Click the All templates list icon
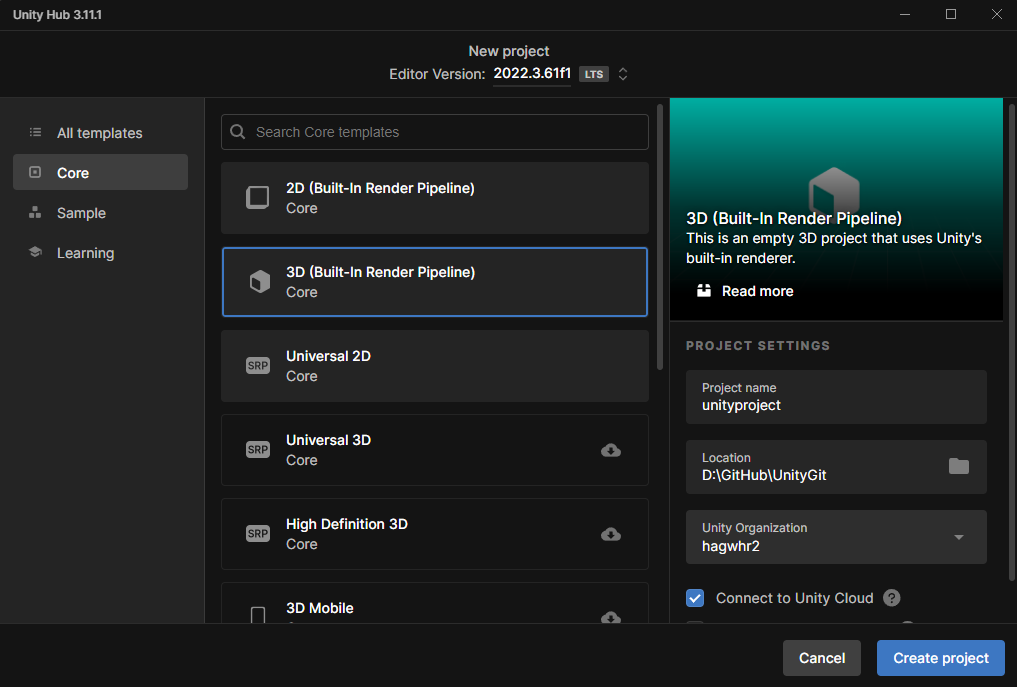Viewport: 1017px width, 687px height. coord(35,132)
